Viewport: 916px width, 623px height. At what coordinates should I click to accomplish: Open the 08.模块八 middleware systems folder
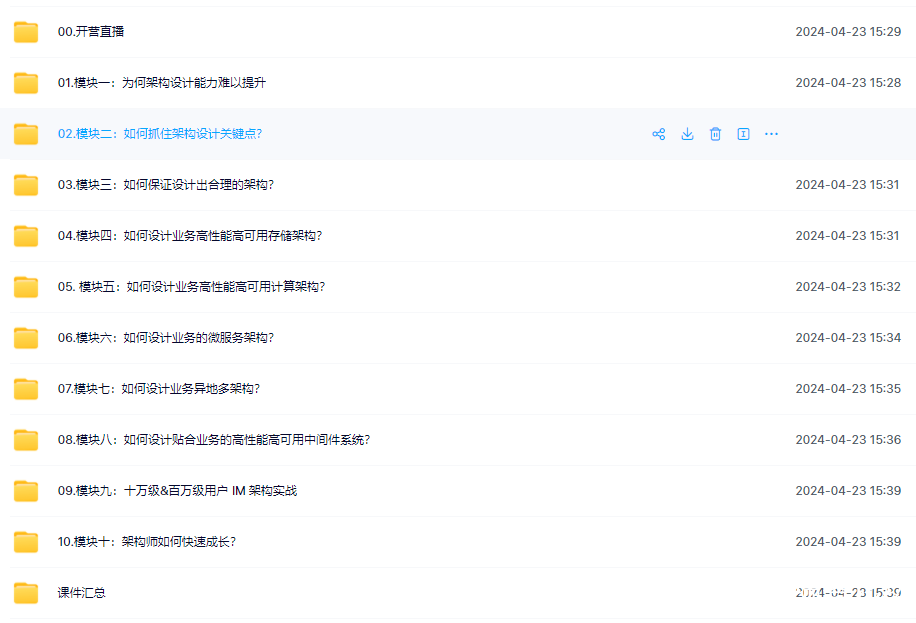(213, 440)
